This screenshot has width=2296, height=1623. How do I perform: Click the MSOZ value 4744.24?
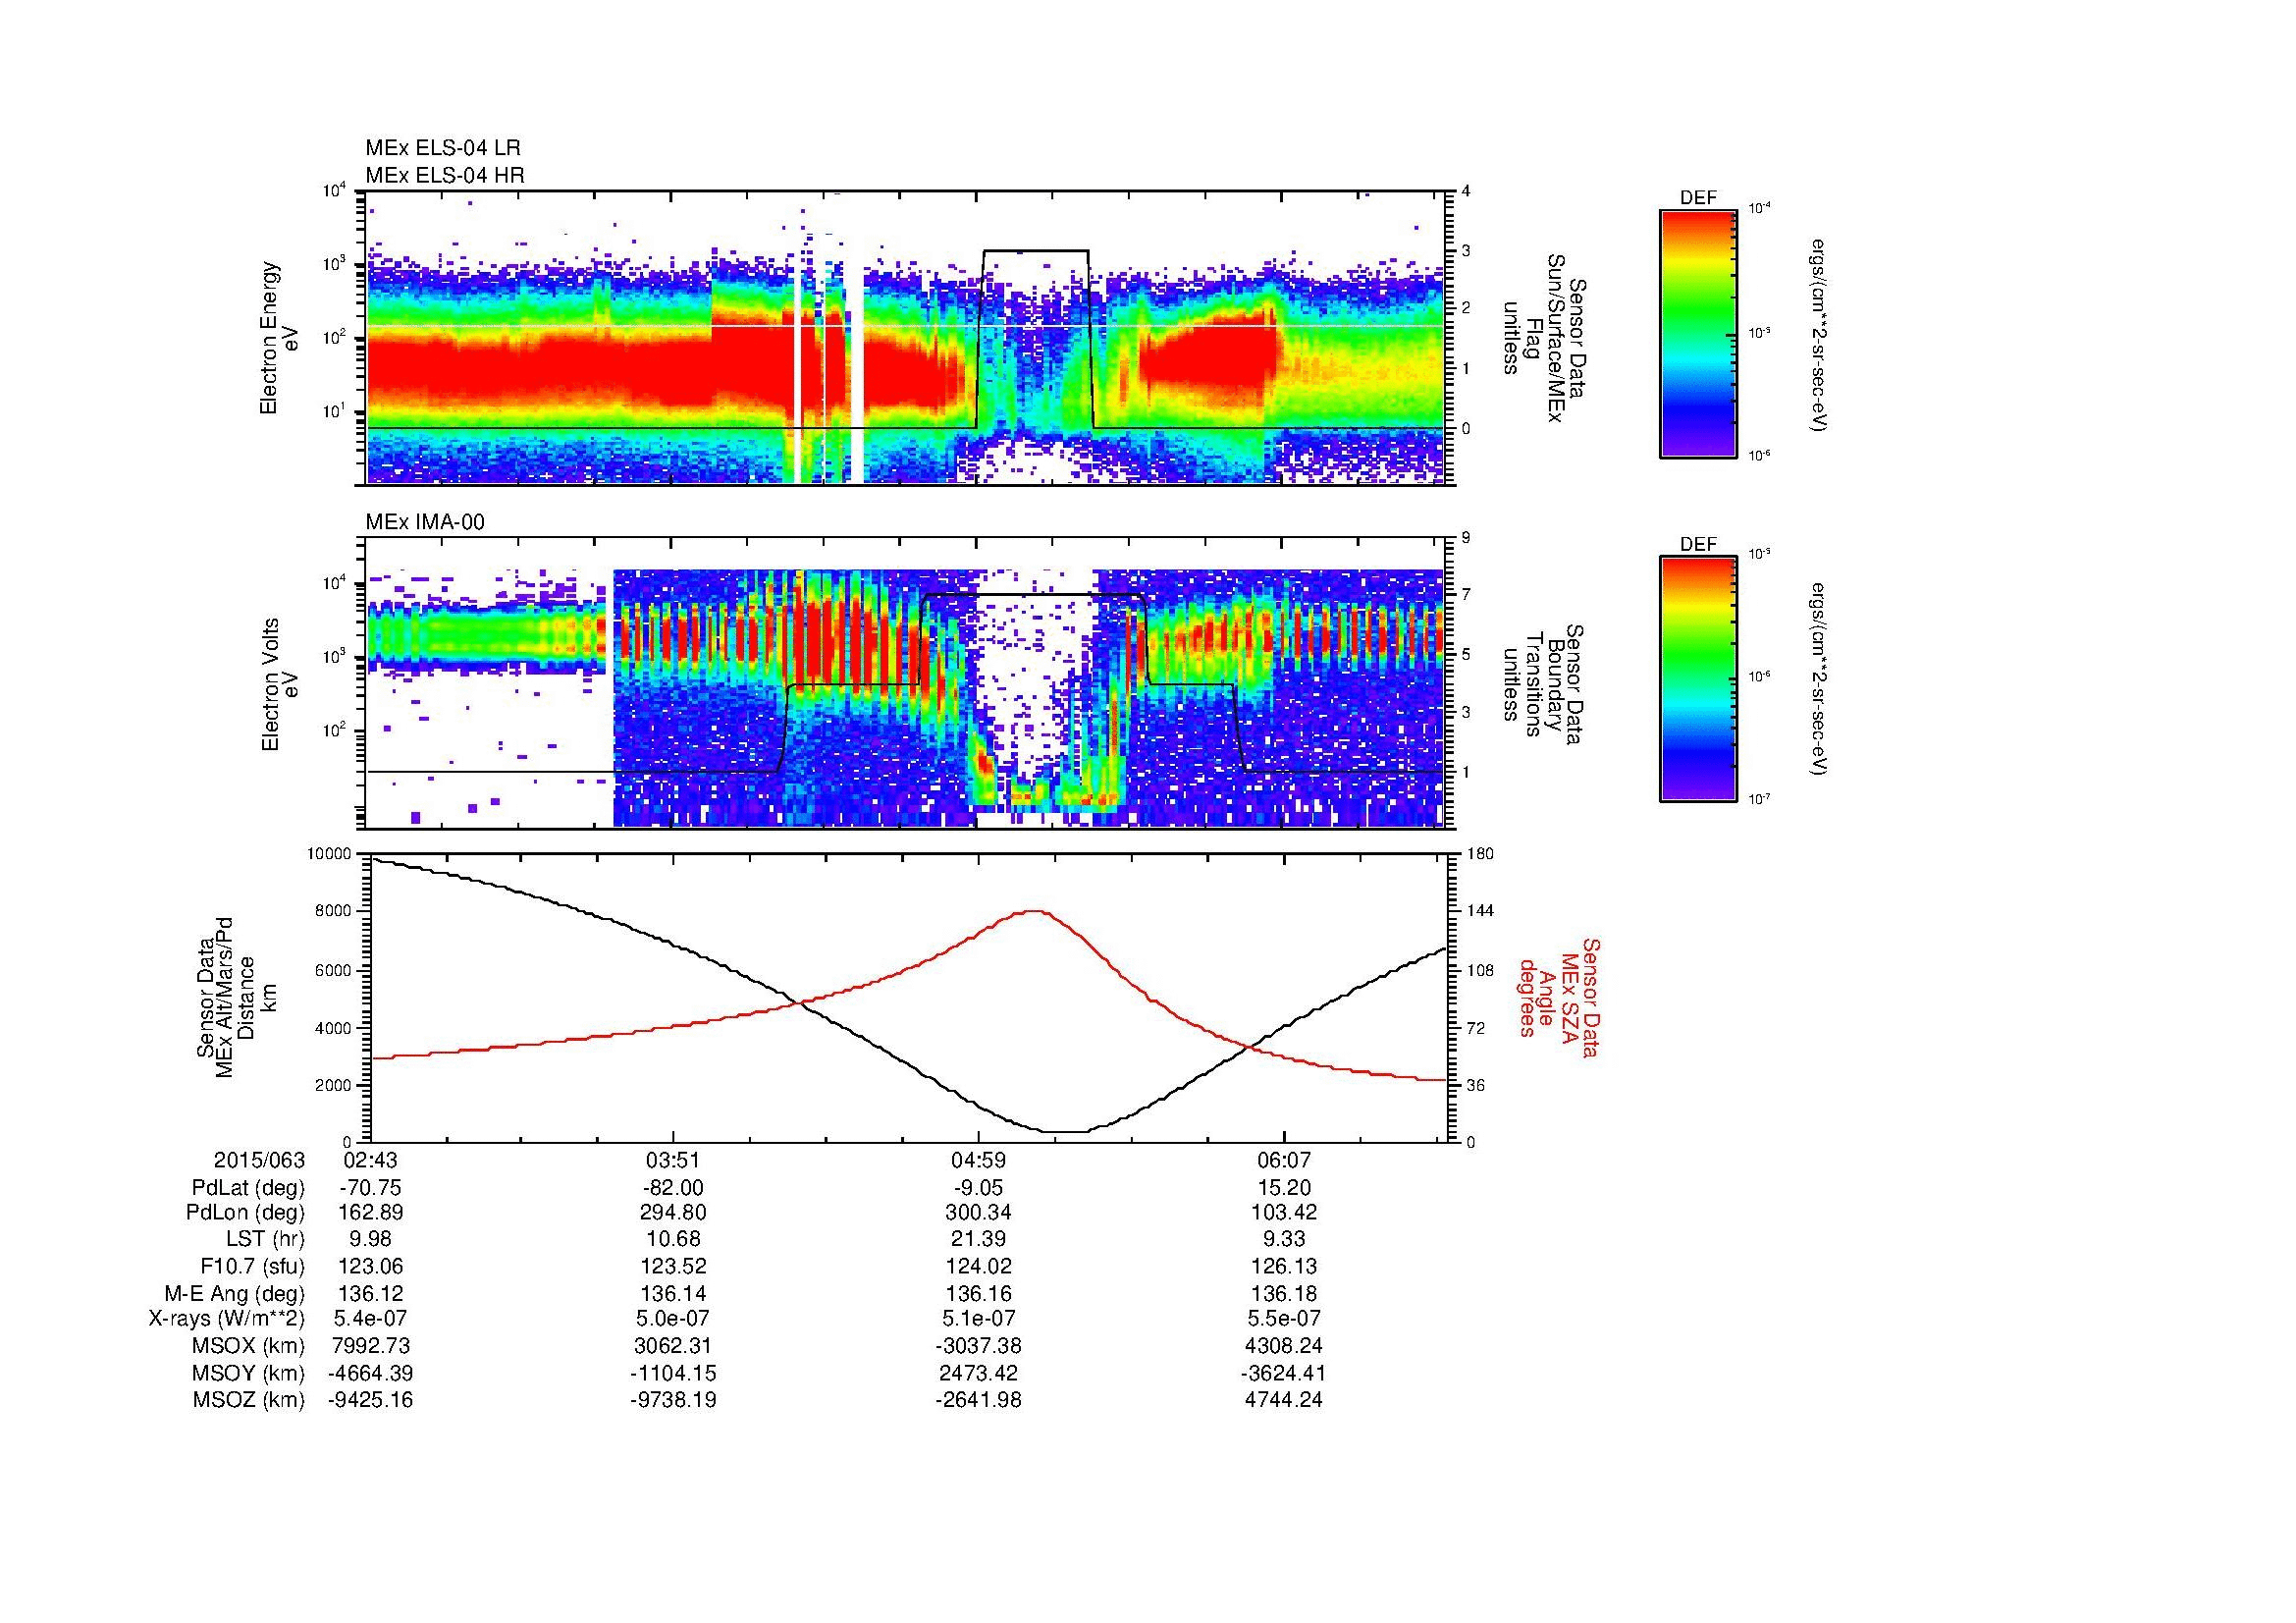tap(1284, 1400)
